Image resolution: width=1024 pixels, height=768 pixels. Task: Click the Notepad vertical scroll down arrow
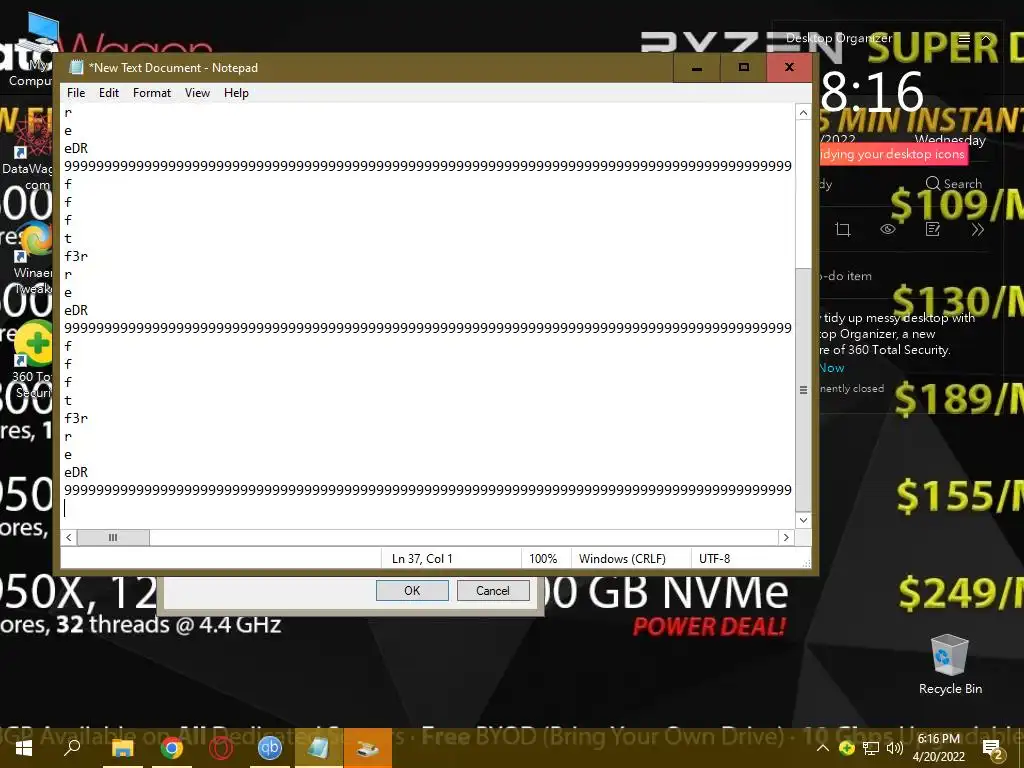803,520
